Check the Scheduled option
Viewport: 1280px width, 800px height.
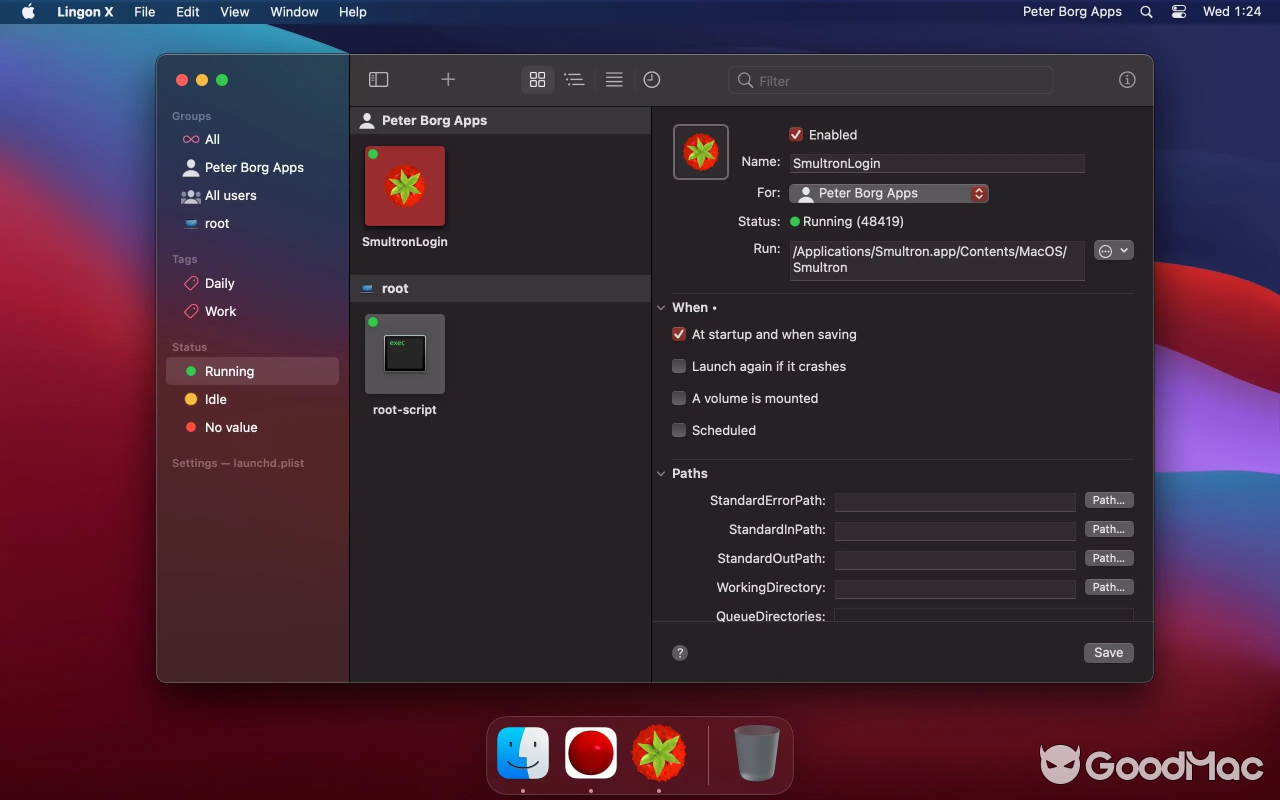point(679,430)
